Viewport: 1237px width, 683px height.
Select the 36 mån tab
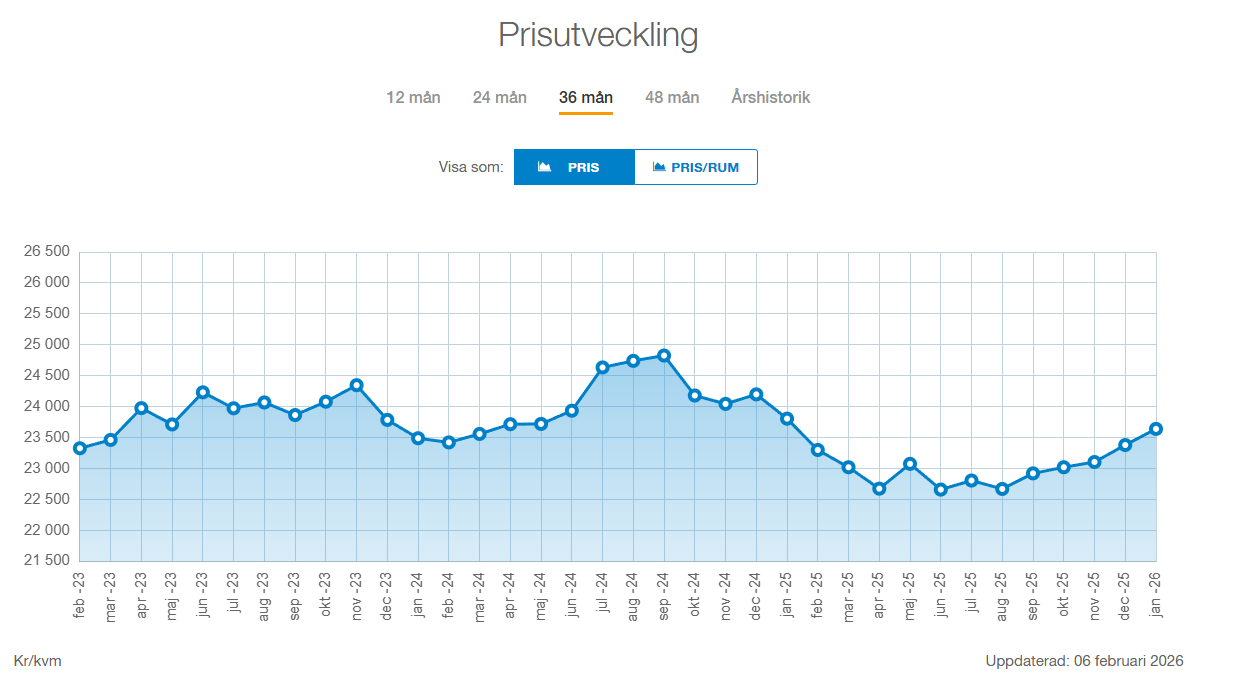[586, 97]
